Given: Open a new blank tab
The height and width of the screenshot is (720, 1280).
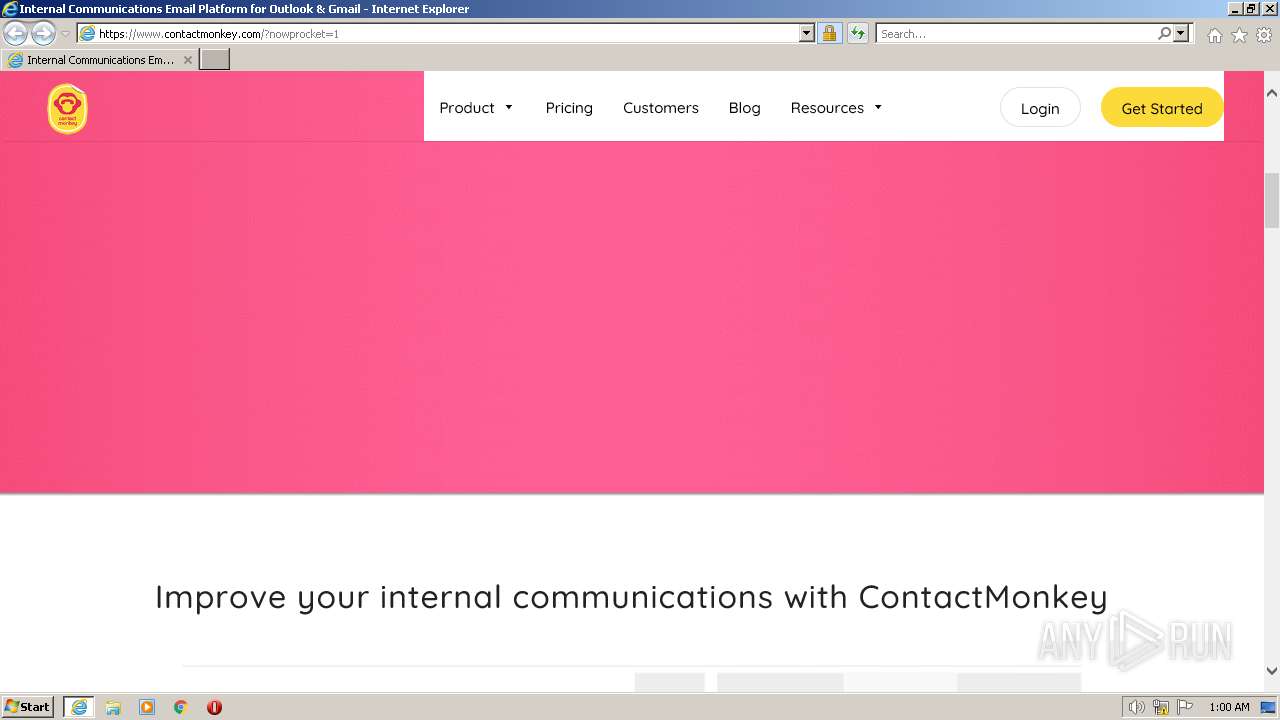Looking at the screenshot, I should point(215,60).
